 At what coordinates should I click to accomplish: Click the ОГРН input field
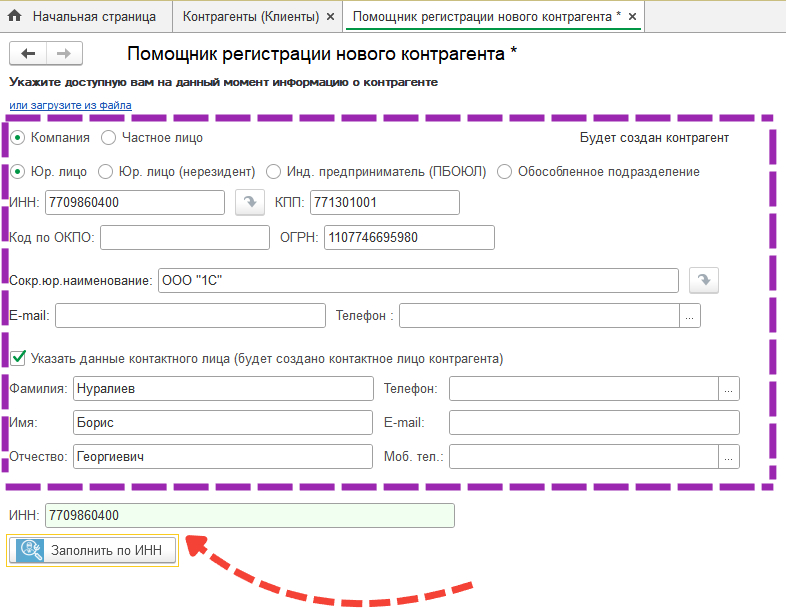(x=409, y=238)
